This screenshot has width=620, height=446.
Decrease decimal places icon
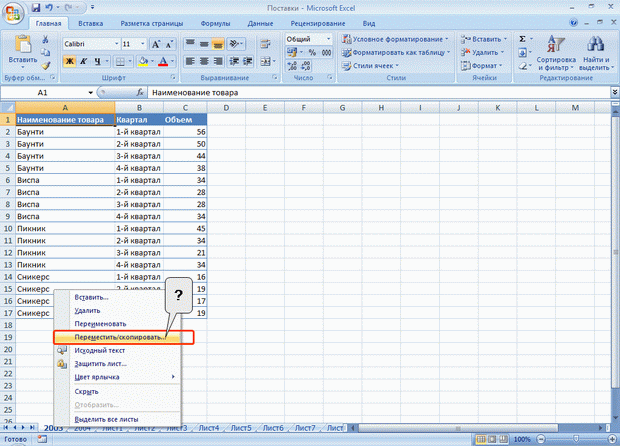point(306,66)
